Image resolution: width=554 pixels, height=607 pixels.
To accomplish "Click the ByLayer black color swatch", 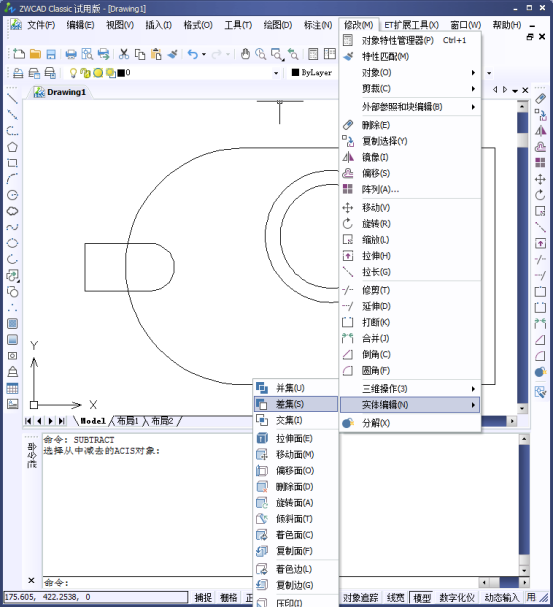I will pos(295,72).
